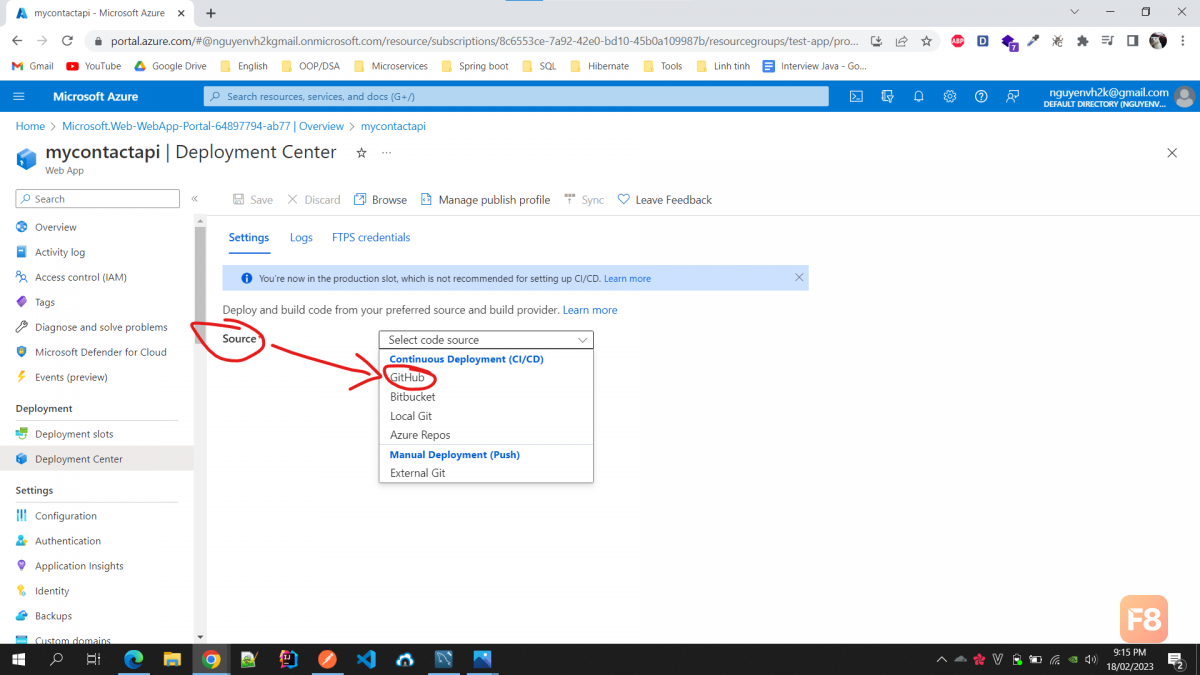Open the more options ellipsis by title
The height and width of the screenshot is (675, 1200).
(x=386, y=152)
